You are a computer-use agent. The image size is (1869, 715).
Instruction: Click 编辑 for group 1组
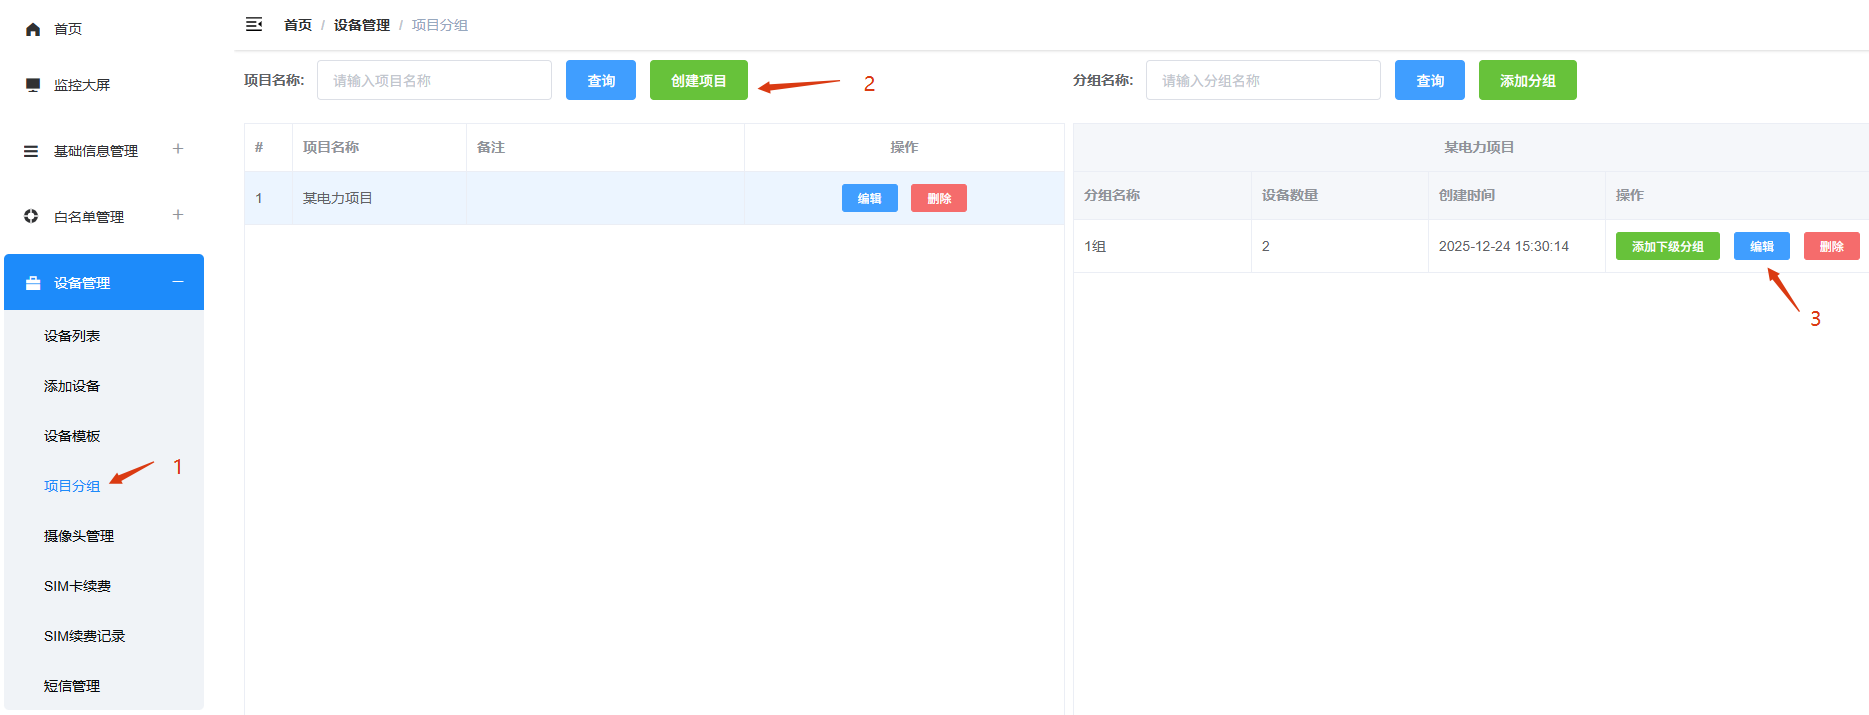click(x=1762, y=246)
